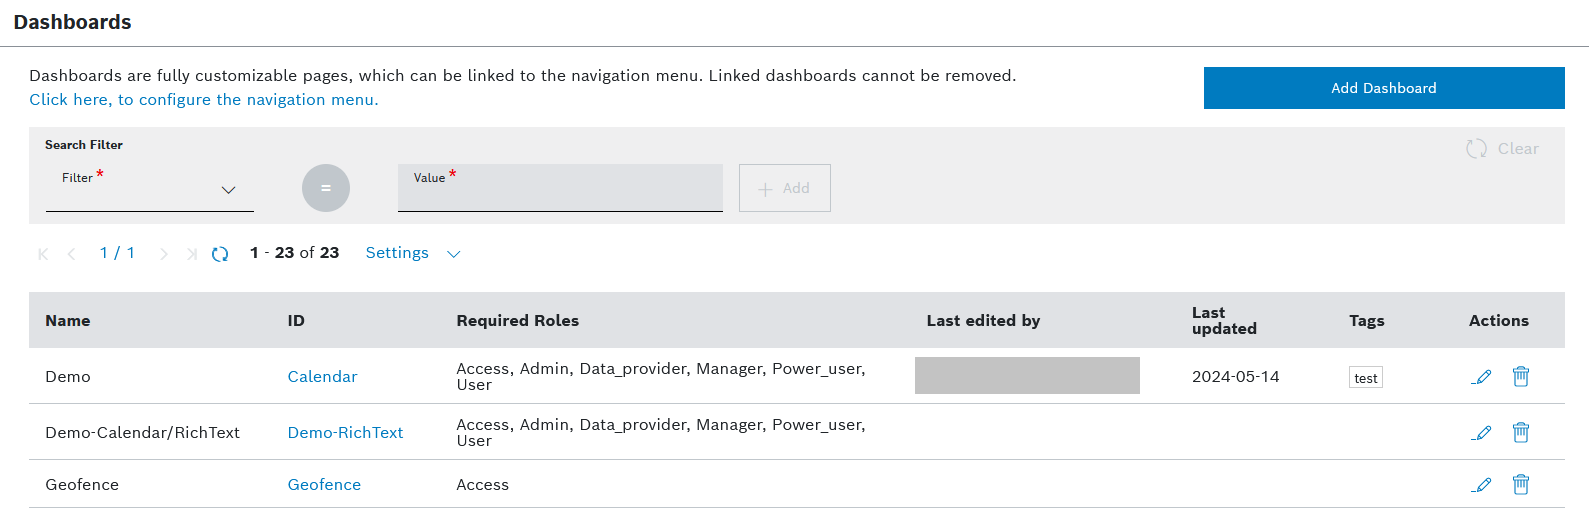Add the search filter entry
Image resolution: width=1589 pixels, height=518 pixels.
pos(784,188)
